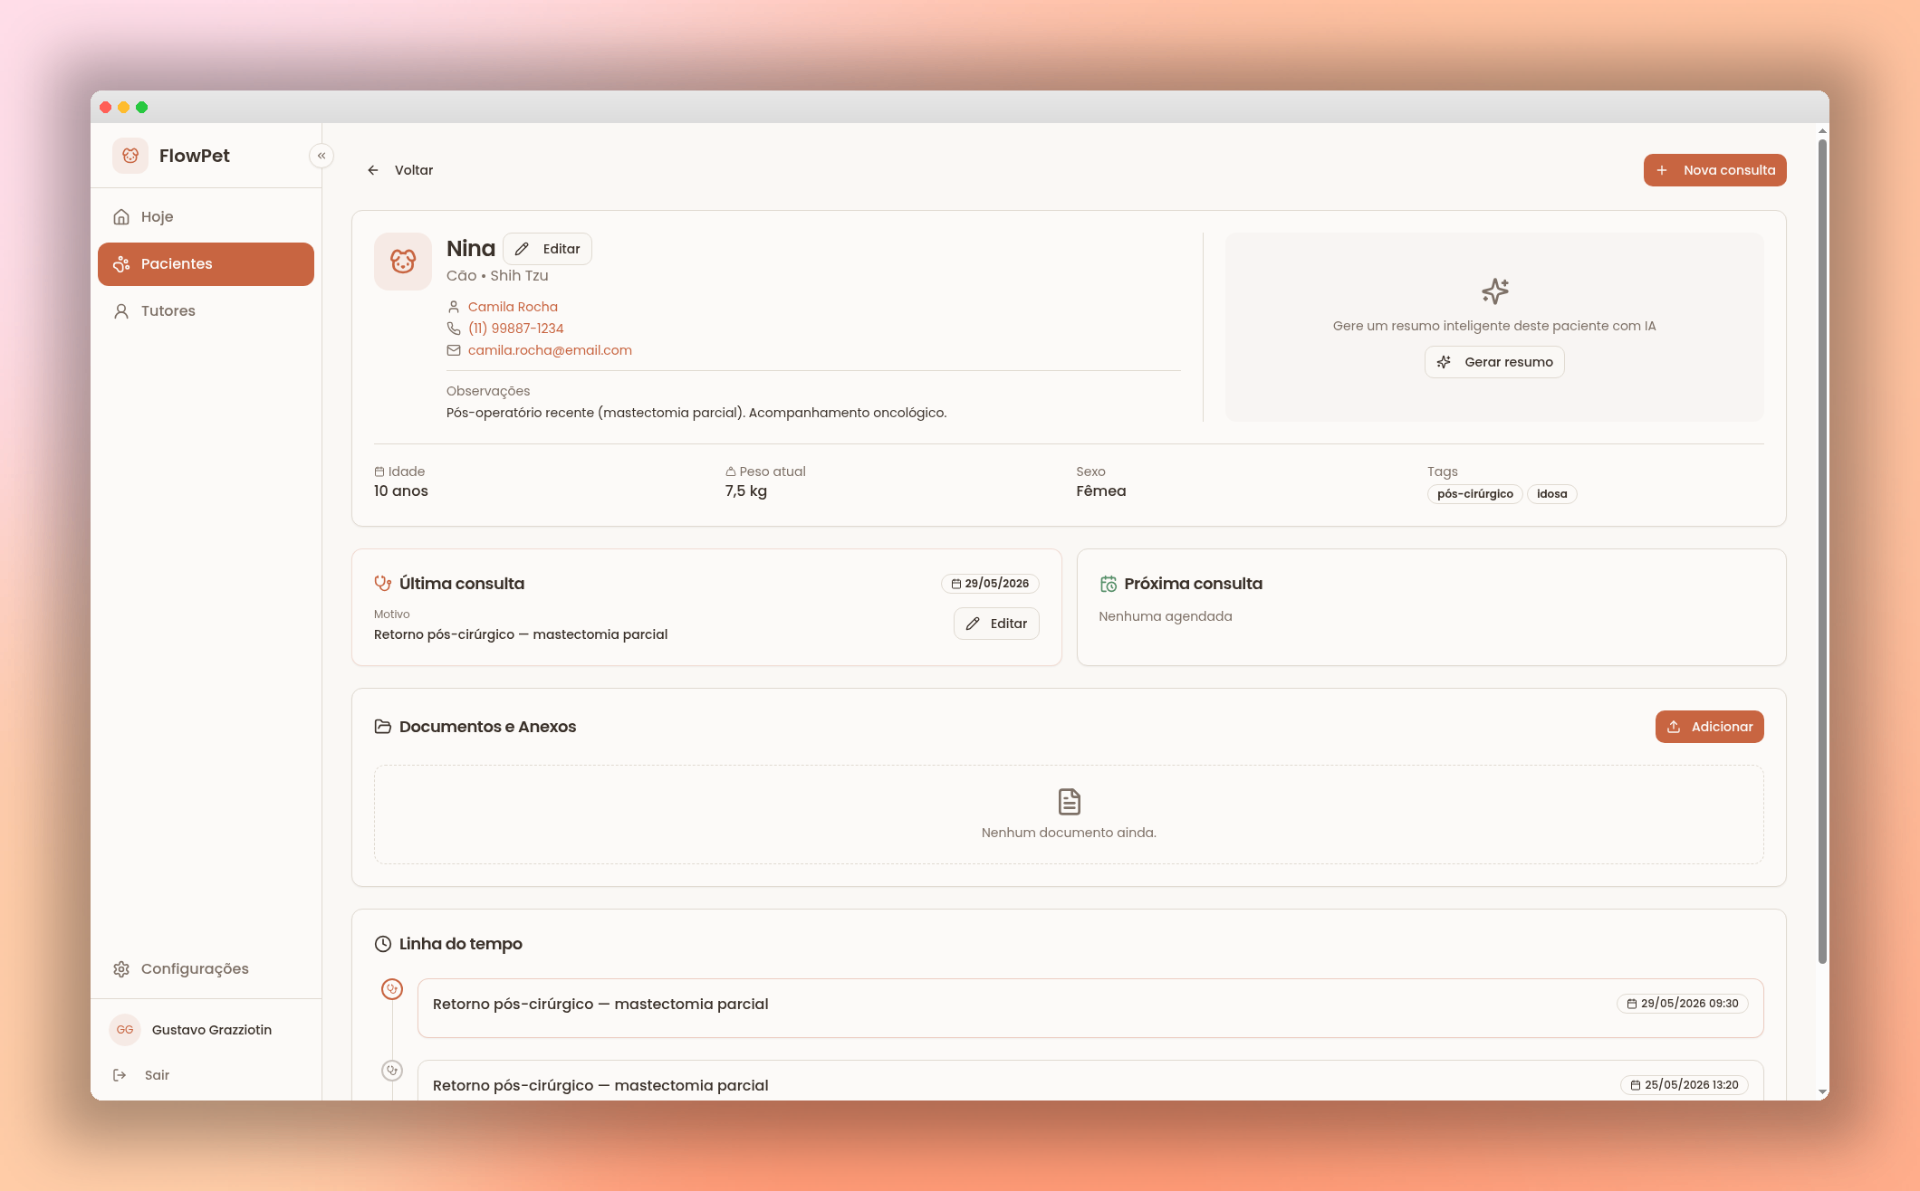Open Configurações in the sidebar
The height and width of the screenshot is (1191, 1920).
click(x=206, y=969)
